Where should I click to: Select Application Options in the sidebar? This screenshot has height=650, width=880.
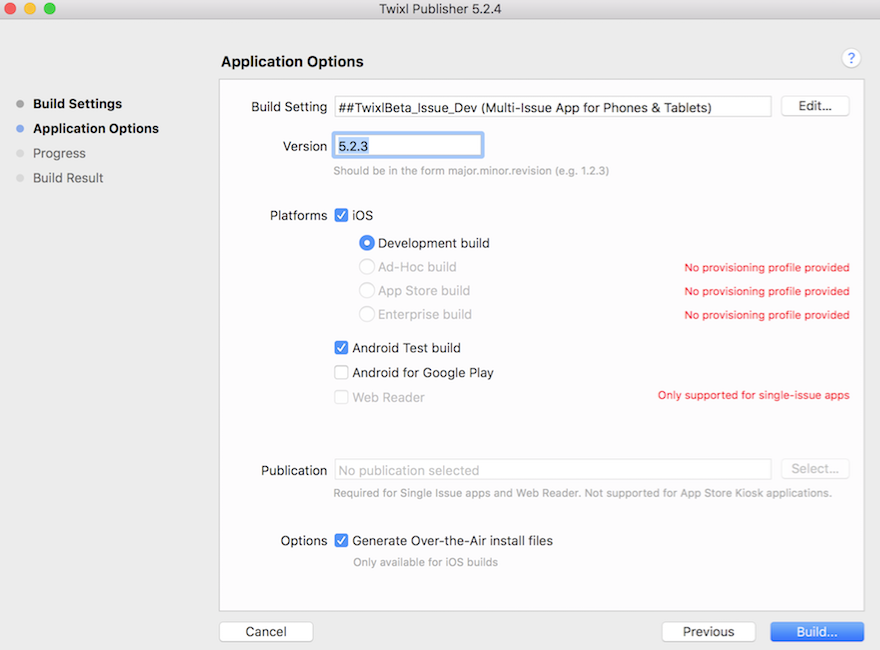point(96,129)
